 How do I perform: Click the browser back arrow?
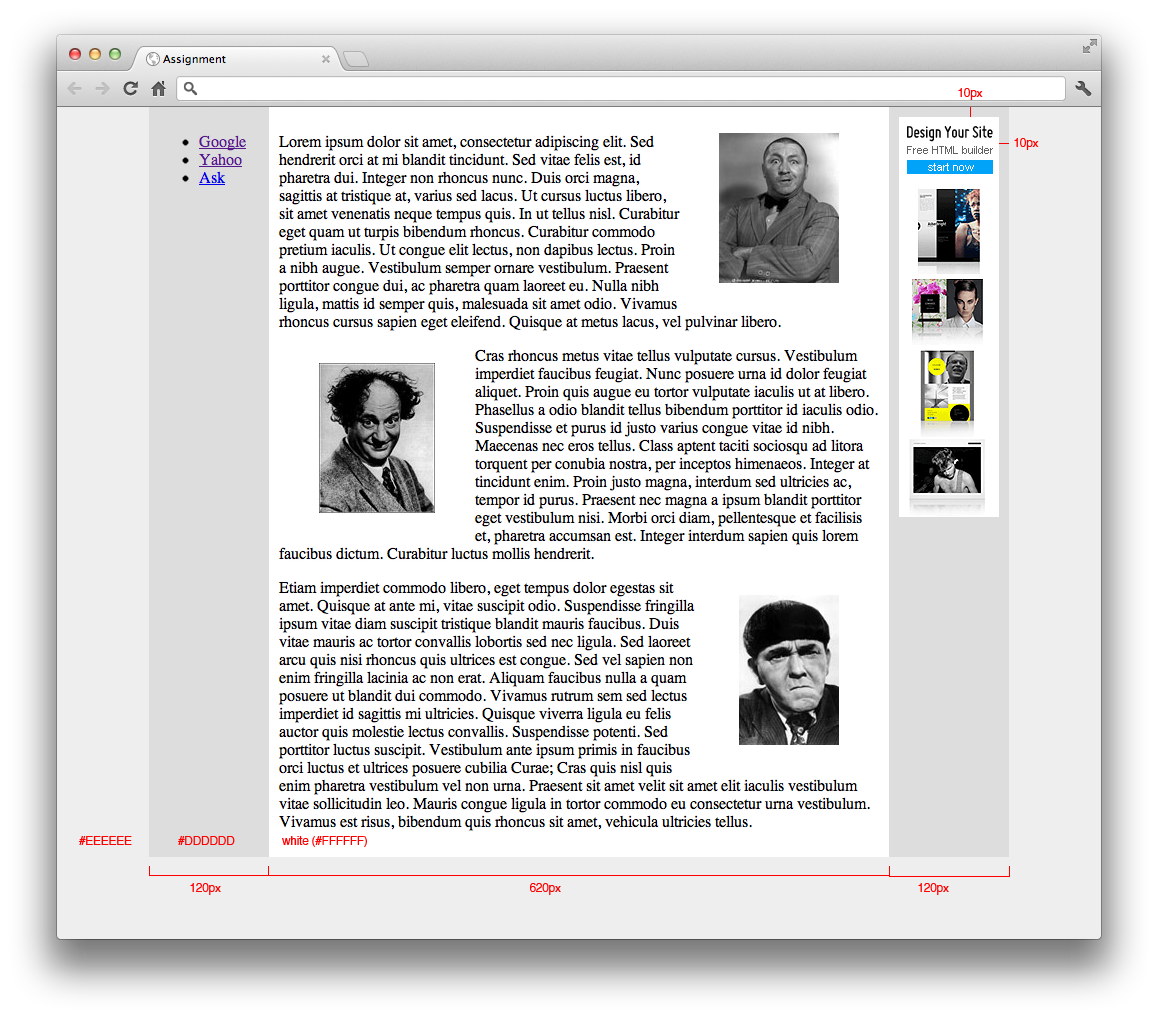coord(75,89)
